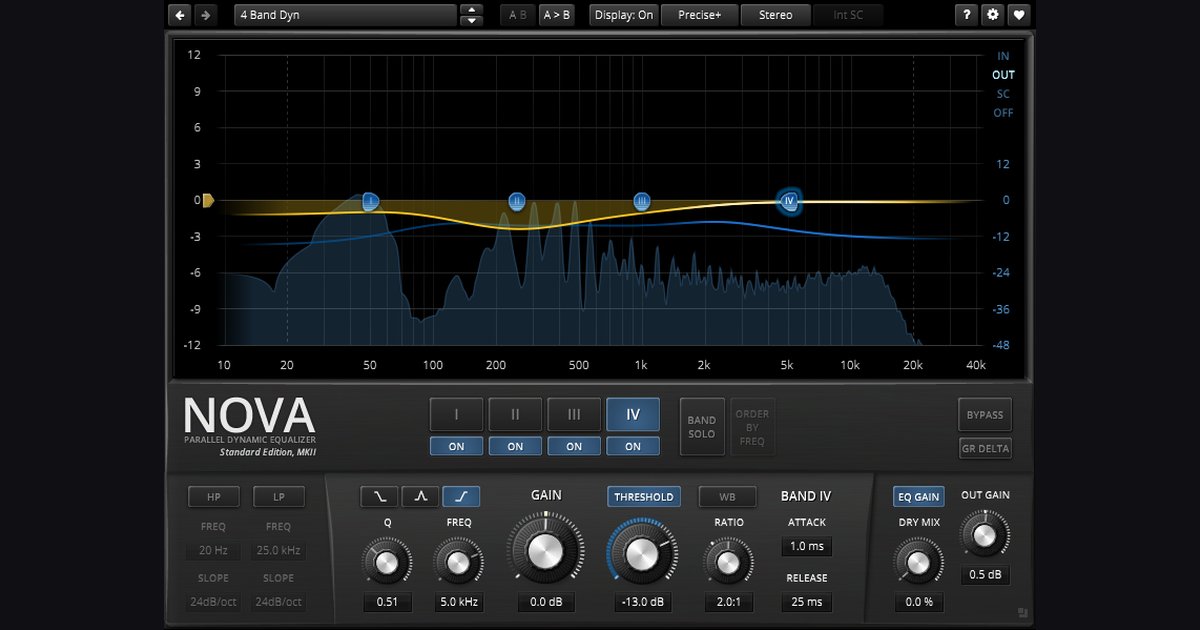Toggle Band IV ON switch off
This screenshot has height=630, width=1200.
pos(633,446)
